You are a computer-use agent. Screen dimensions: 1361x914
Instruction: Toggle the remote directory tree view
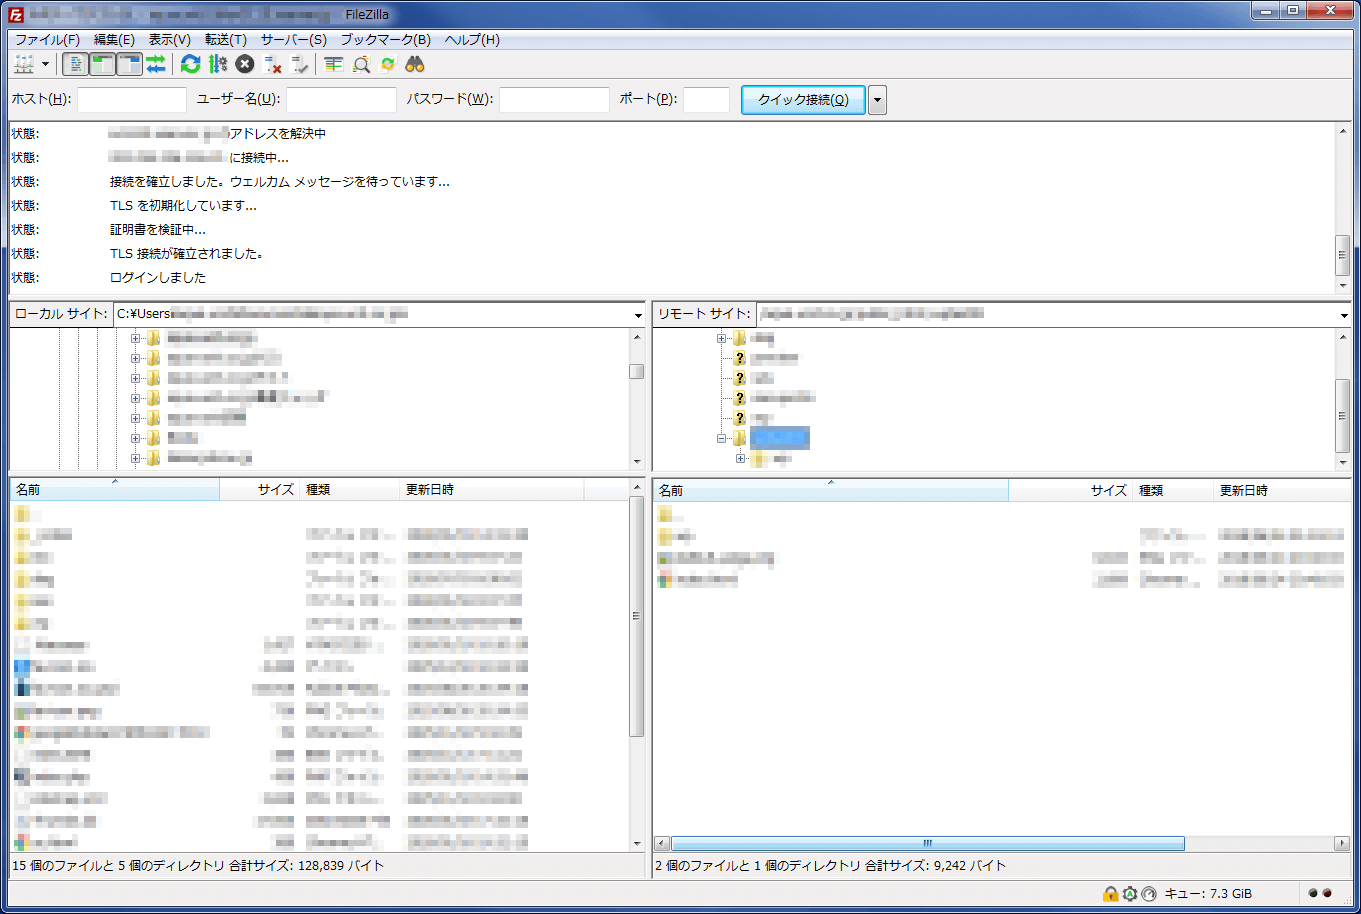tap(129, 65)
